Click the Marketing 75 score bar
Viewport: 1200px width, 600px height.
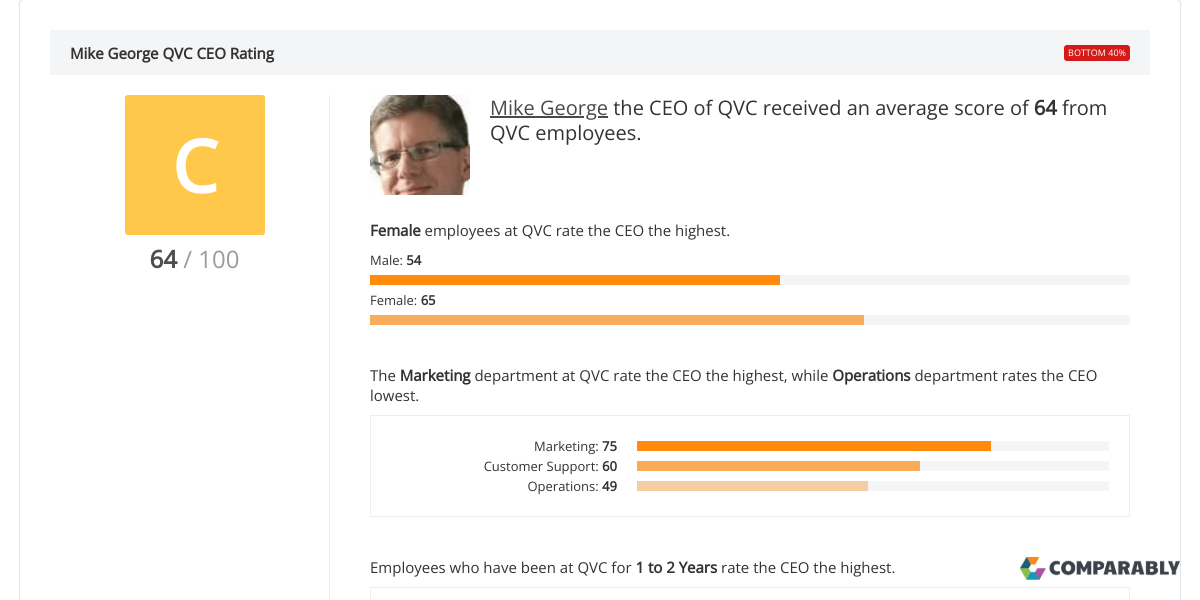click(873, 446)
